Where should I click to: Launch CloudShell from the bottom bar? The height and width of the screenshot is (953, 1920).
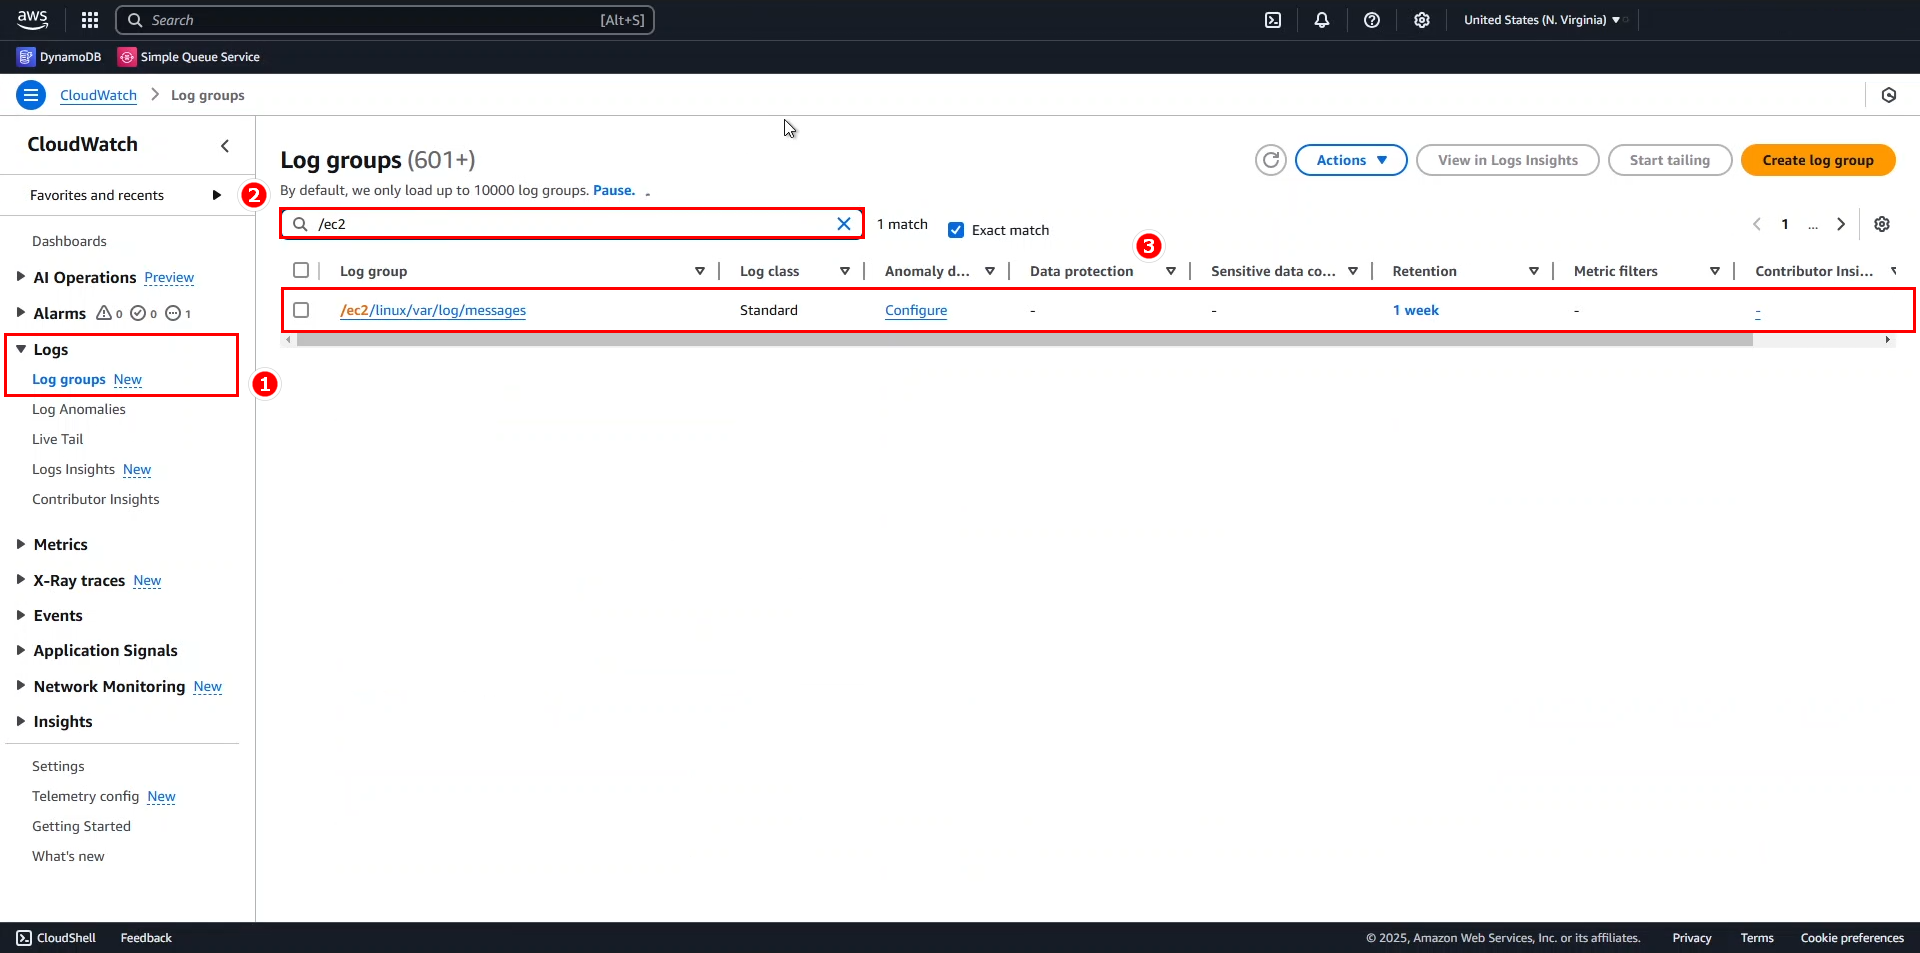[56, 937]
